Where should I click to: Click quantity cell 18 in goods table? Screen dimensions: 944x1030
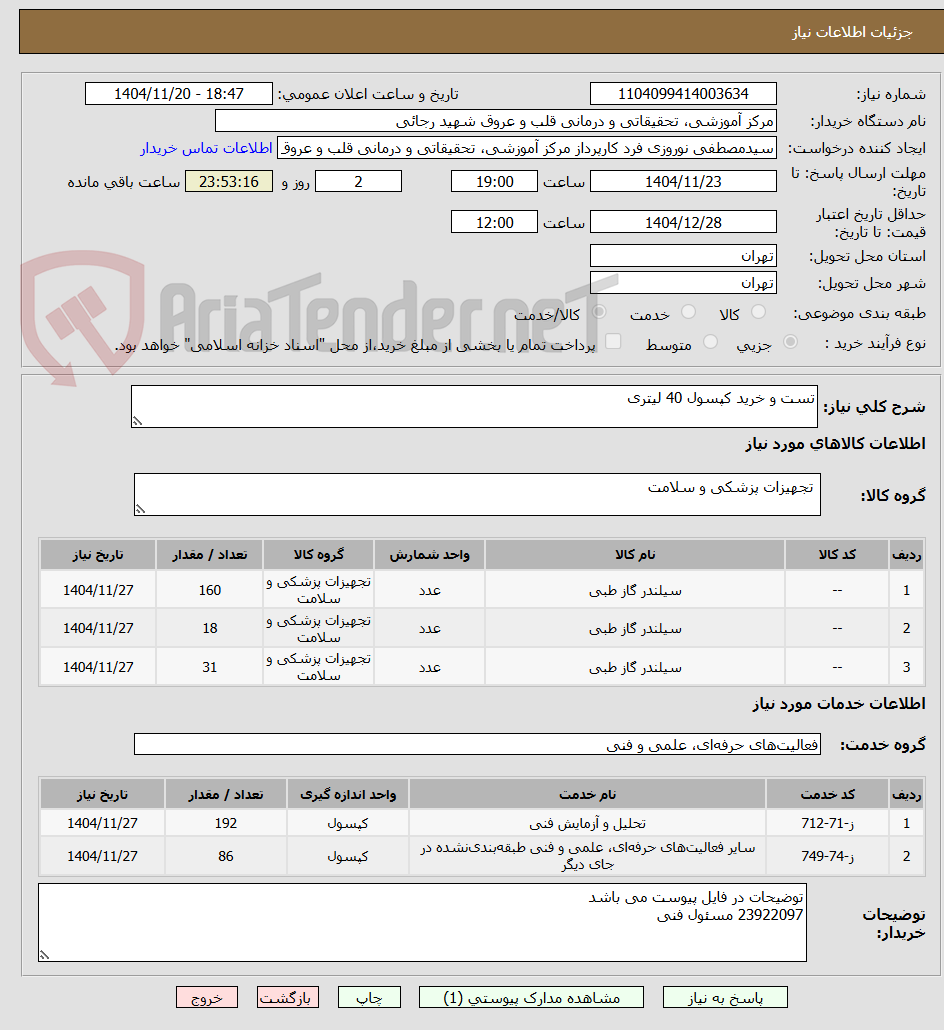[210, 628]
